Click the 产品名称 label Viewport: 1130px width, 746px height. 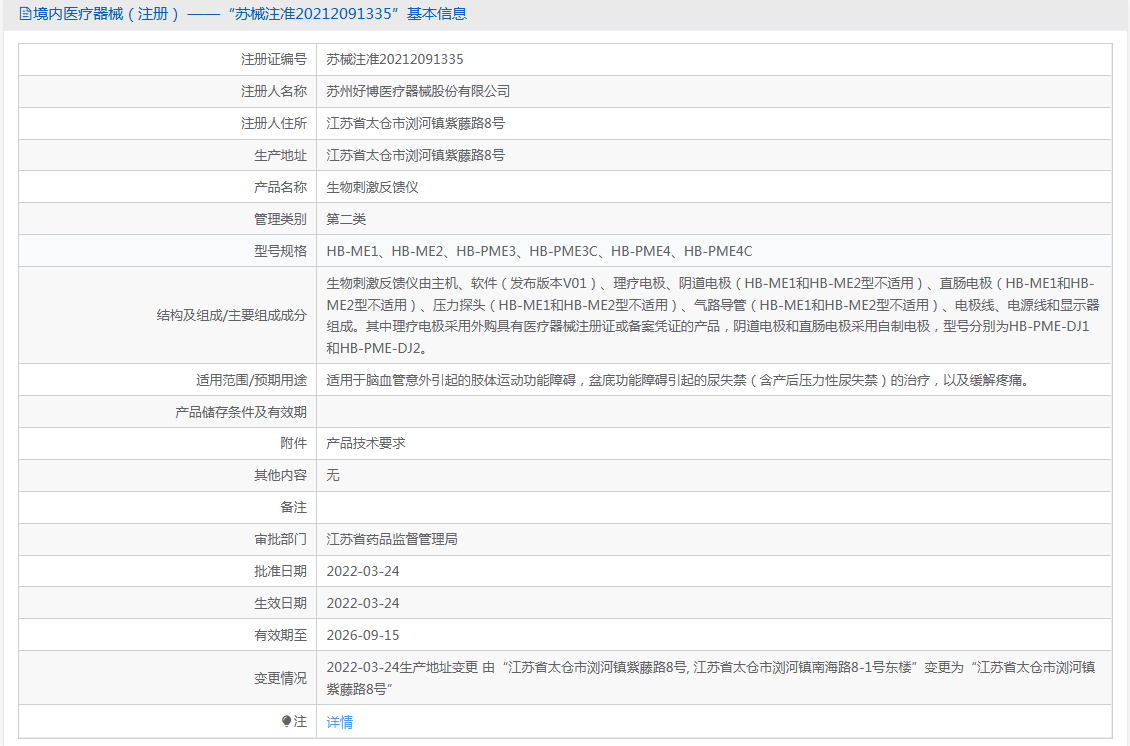coord(280,187)
